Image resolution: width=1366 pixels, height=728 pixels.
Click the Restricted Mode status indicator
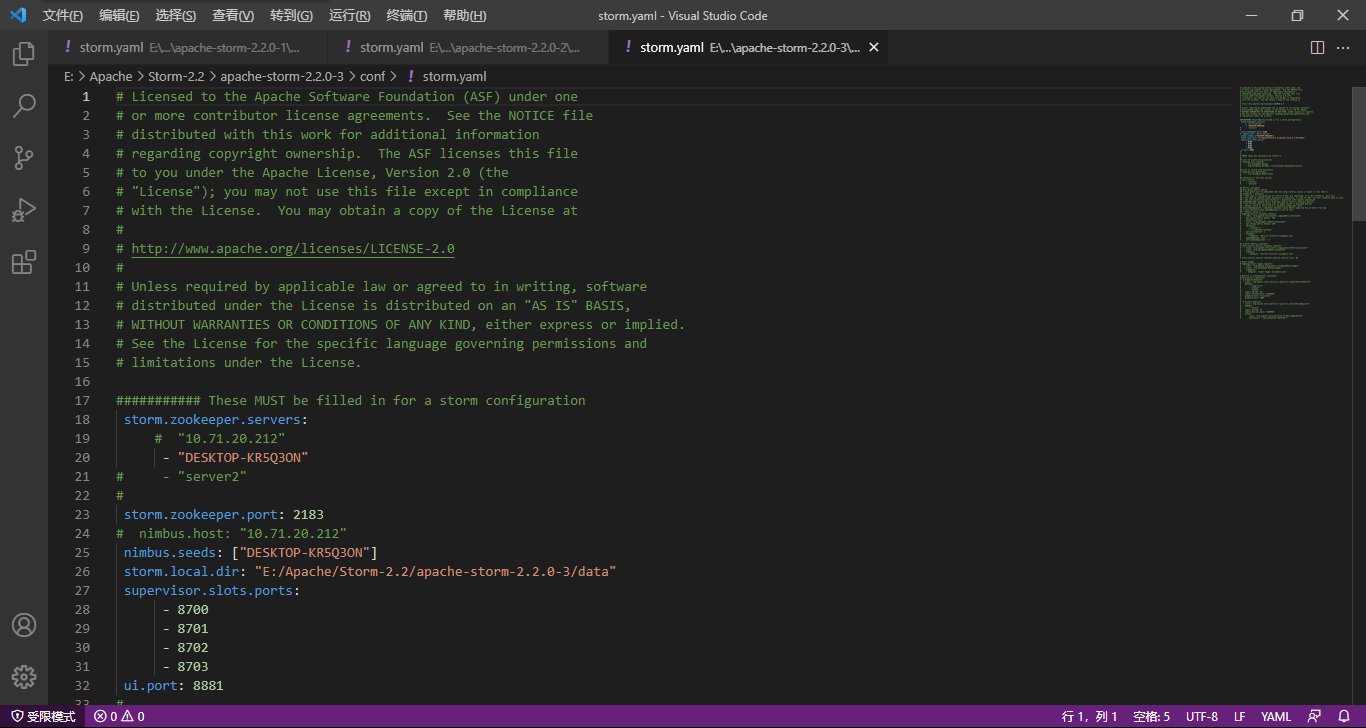click(x=43, y=716)
